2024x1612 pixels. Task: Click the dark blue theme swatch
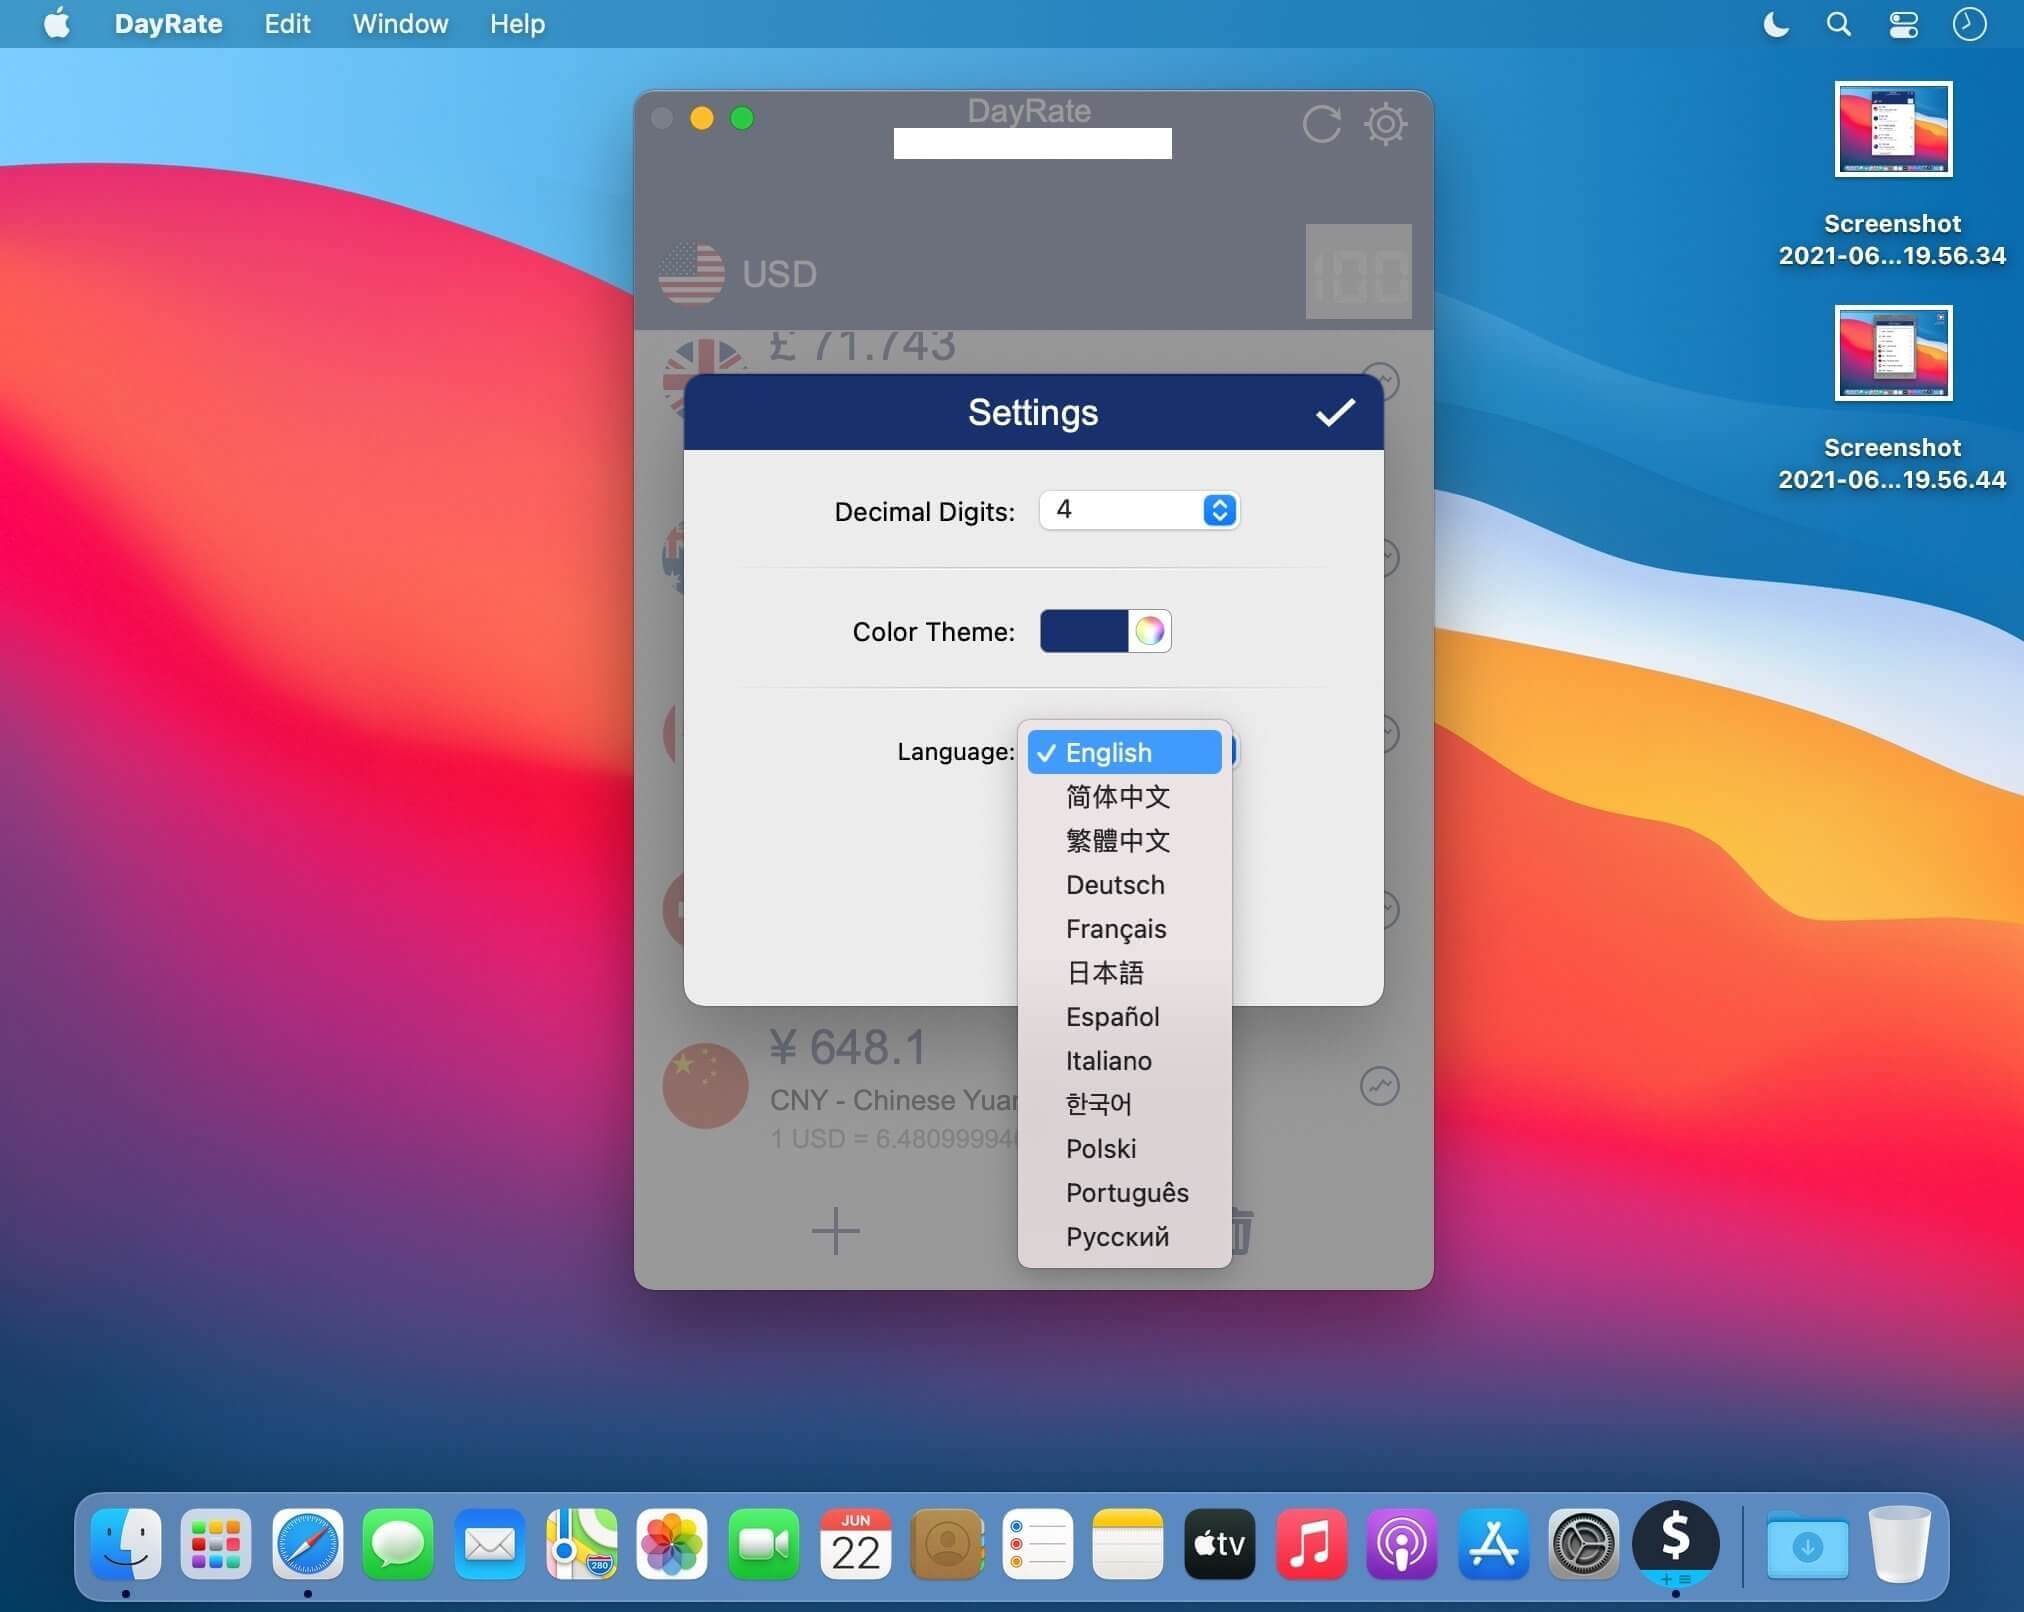tap(1084, 631)
